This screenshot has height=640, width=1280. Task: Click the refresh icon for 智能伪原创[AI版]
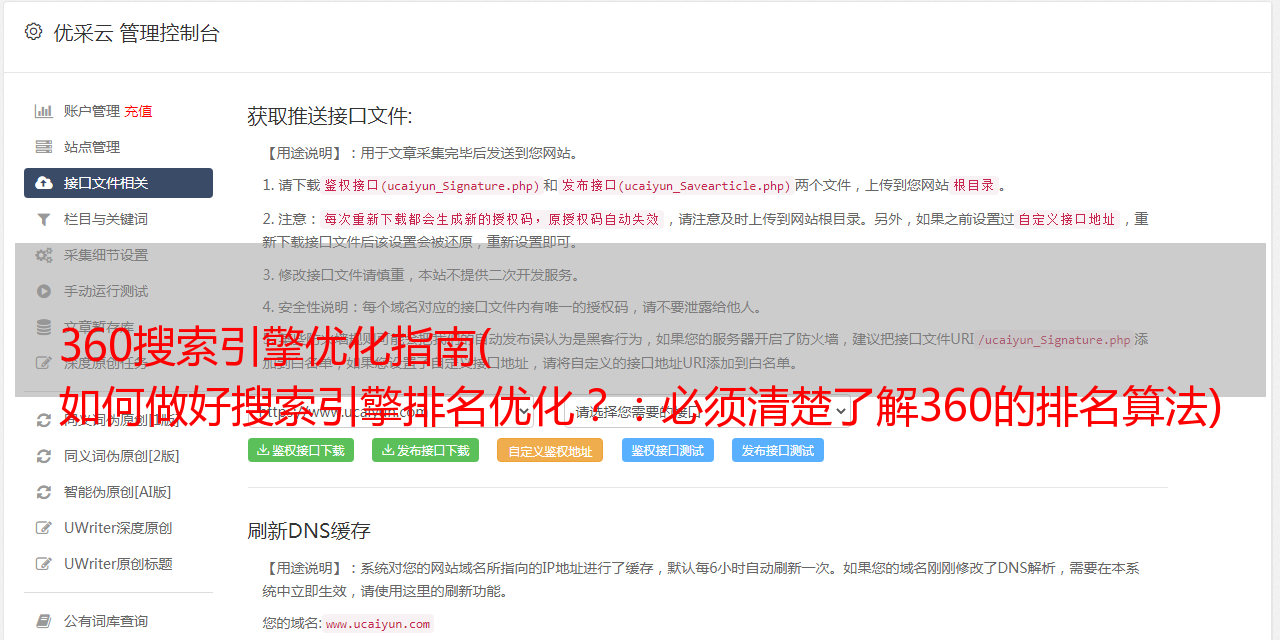[44, 492]
